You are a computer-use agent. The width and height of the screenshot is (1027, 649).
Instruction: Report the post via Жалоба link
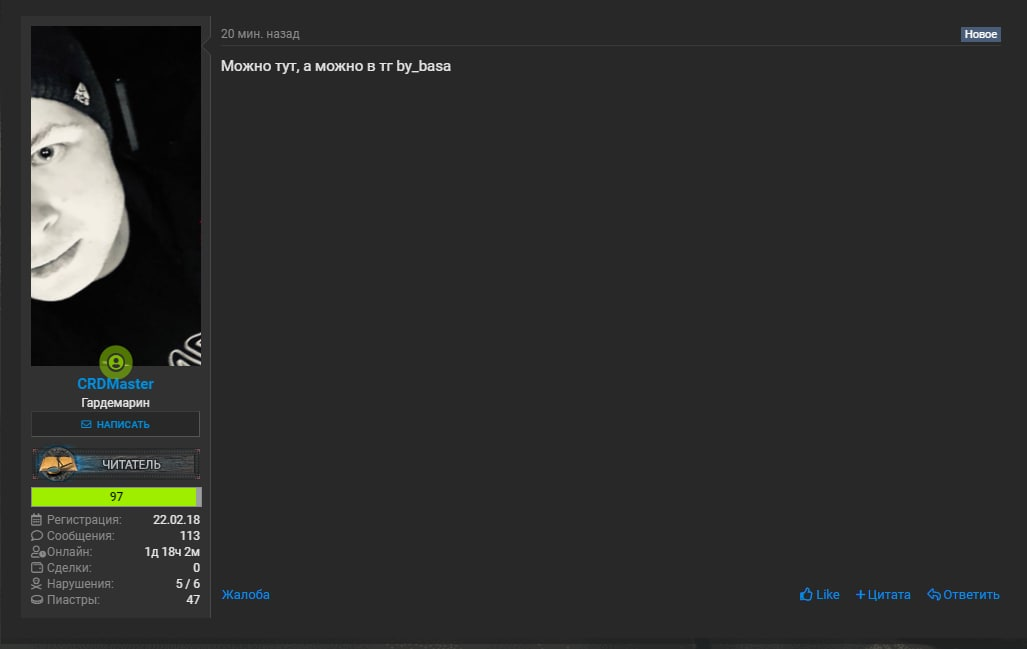point(246,595)
